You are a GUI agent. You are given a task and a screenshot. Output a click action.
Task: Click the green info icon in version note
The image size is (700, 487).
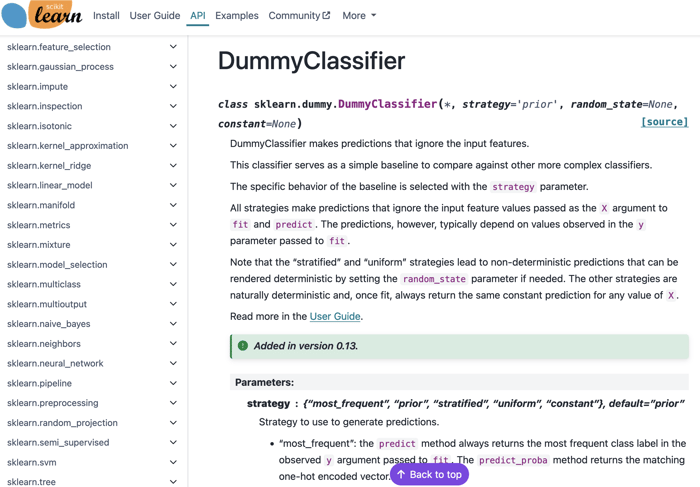[x=243, y=346]
